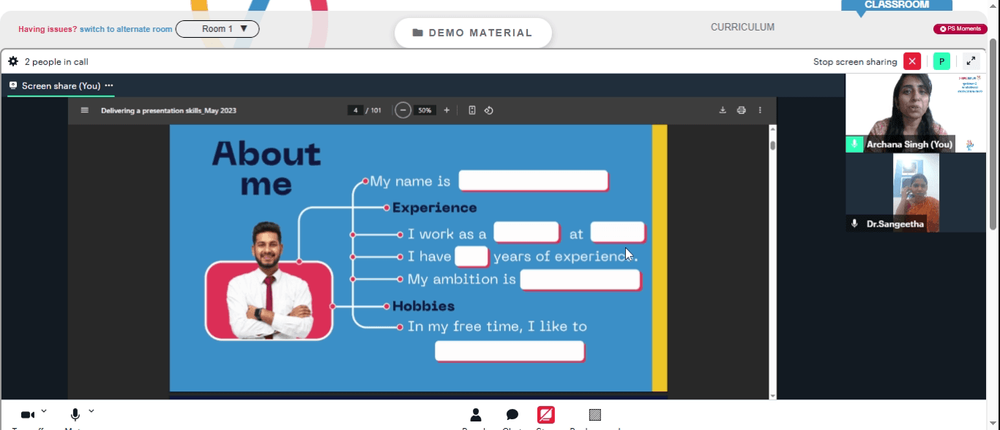Click the PS Moments button

coord(960,29)
